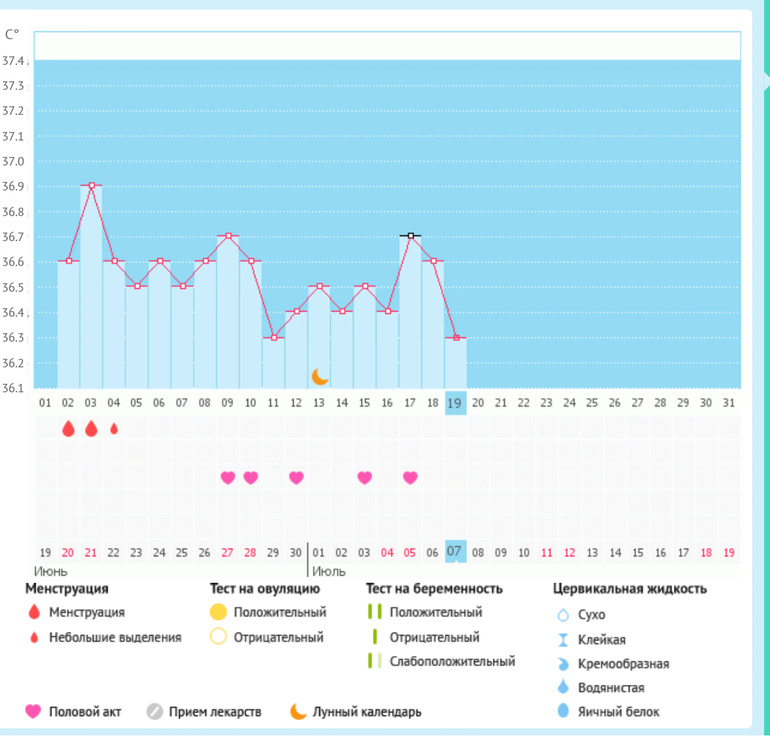Click the black-marked temperature point on day 17
This screenshot has width=770, height=739.
tap(410, 236)
